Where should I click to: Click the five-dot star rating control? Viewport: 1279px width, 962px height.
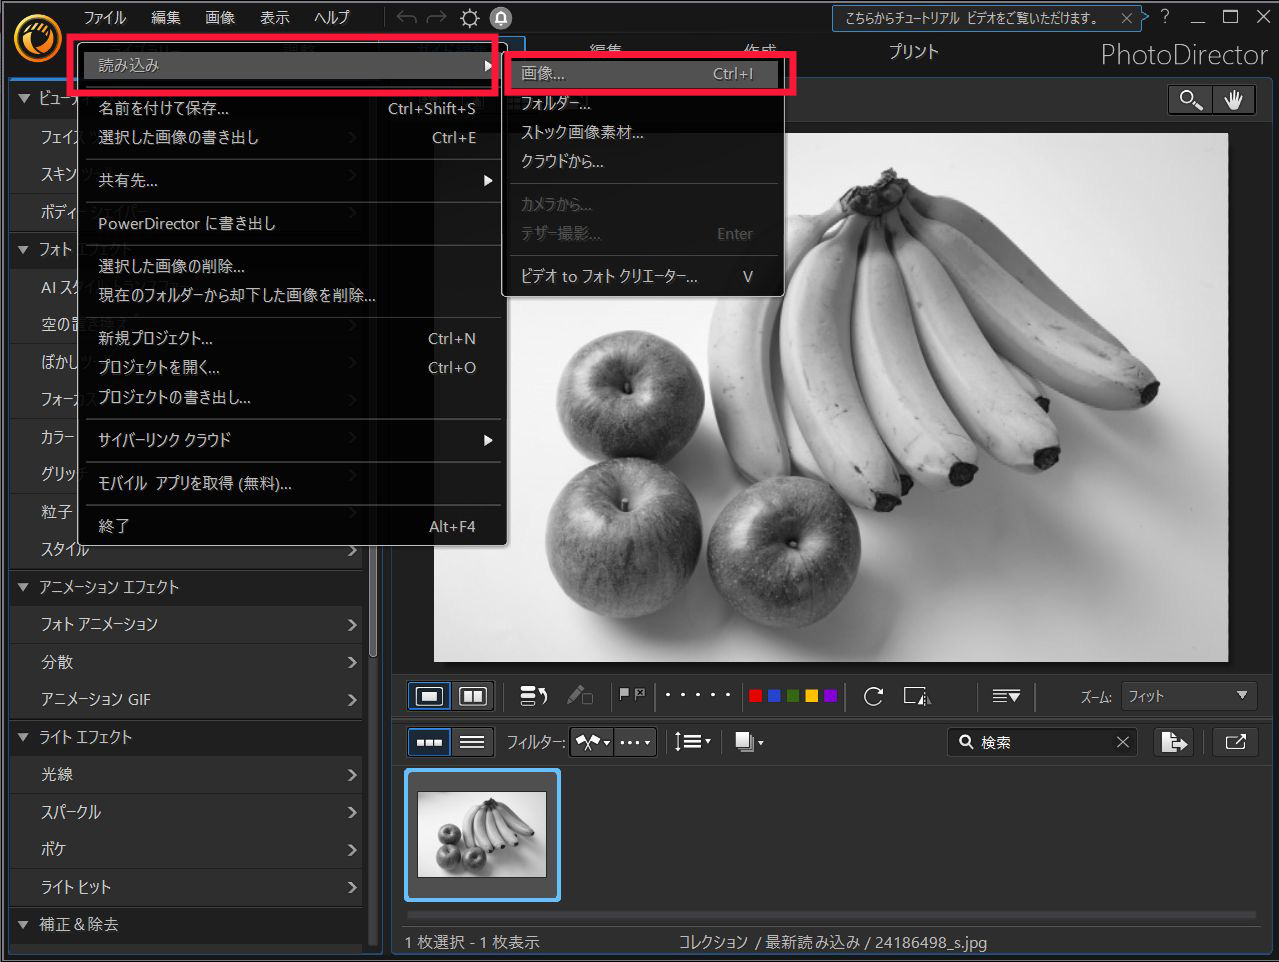(x=698, y=695)
